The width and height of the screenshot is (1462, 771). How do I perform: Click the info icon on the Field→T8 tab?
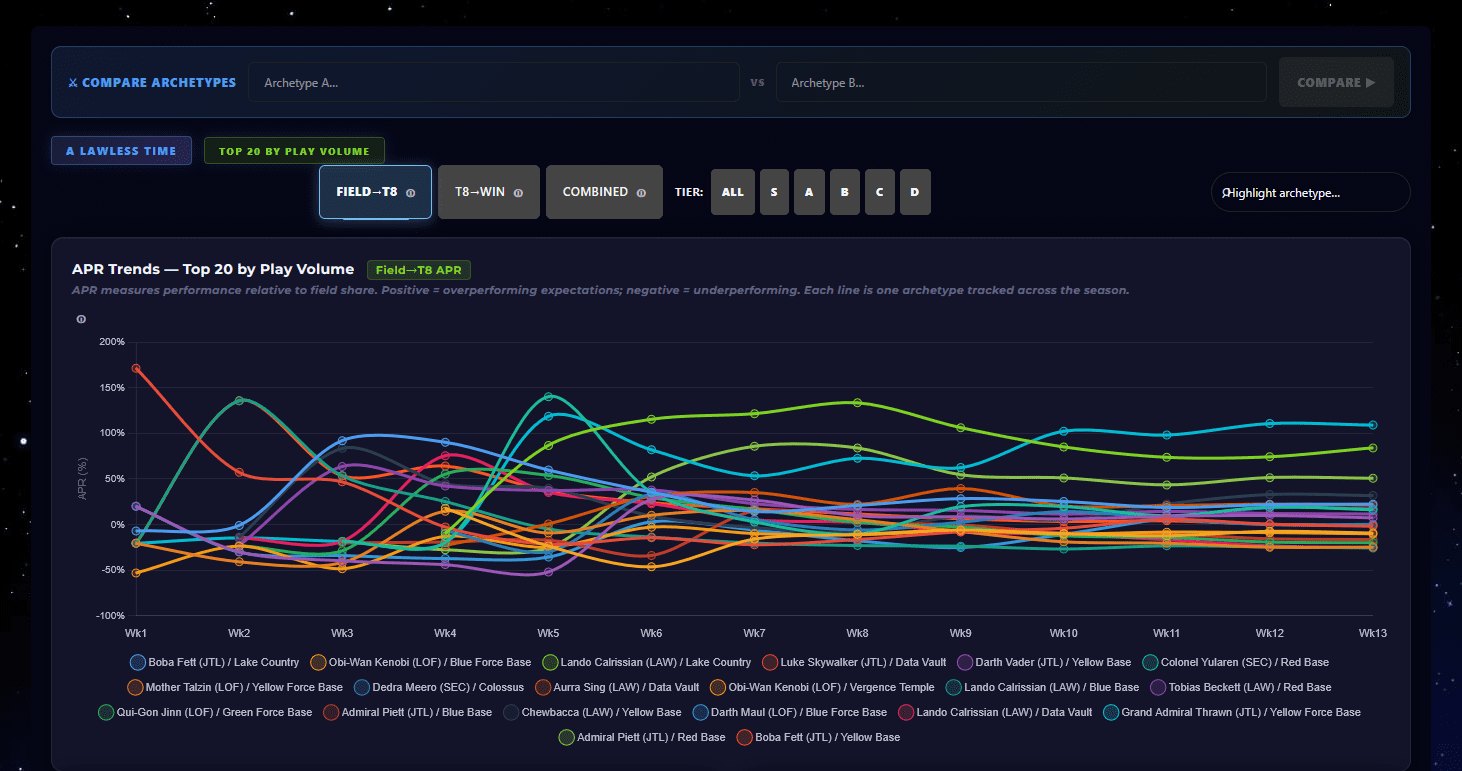coord(410,193)
